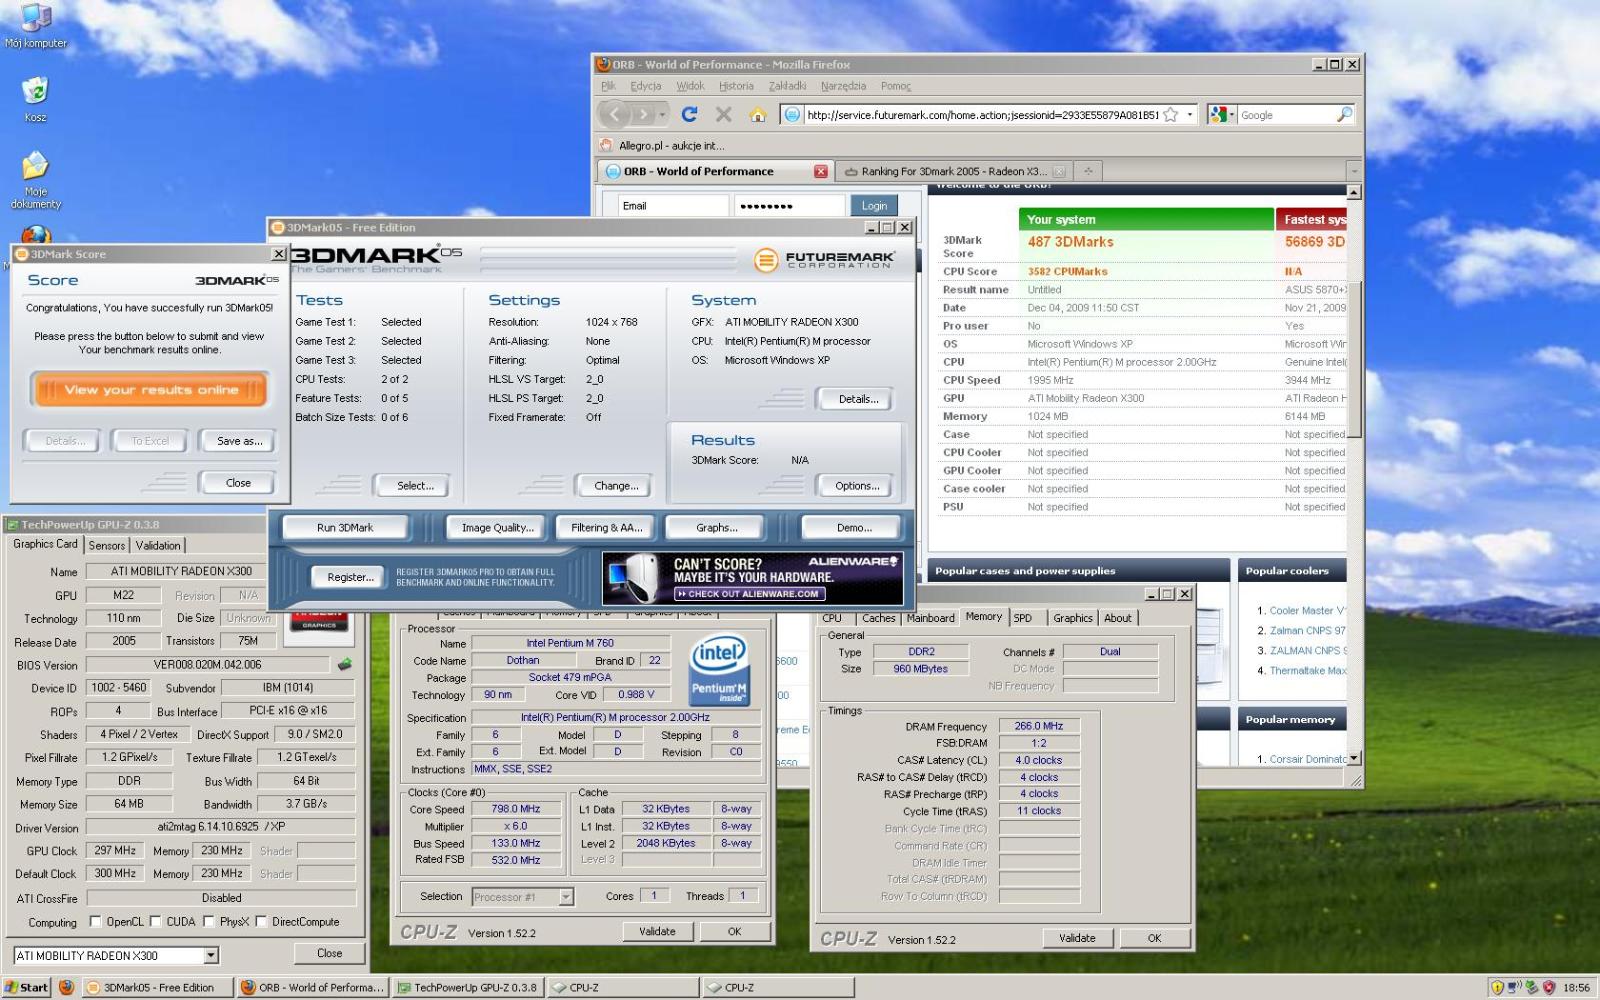Click the Select button under Tests
The width and height of the screenshot is (1600, 1000).
tap(415, 486)
